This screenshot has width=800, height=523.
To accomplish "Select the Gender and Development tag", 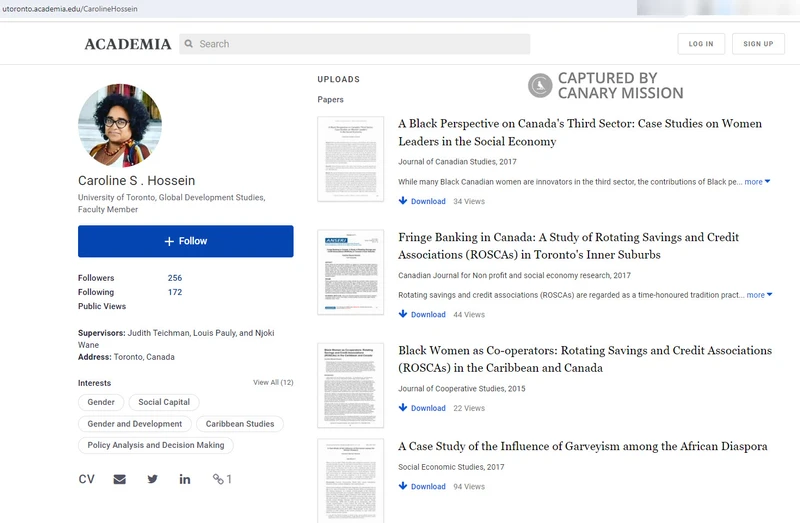I will 135,424.
